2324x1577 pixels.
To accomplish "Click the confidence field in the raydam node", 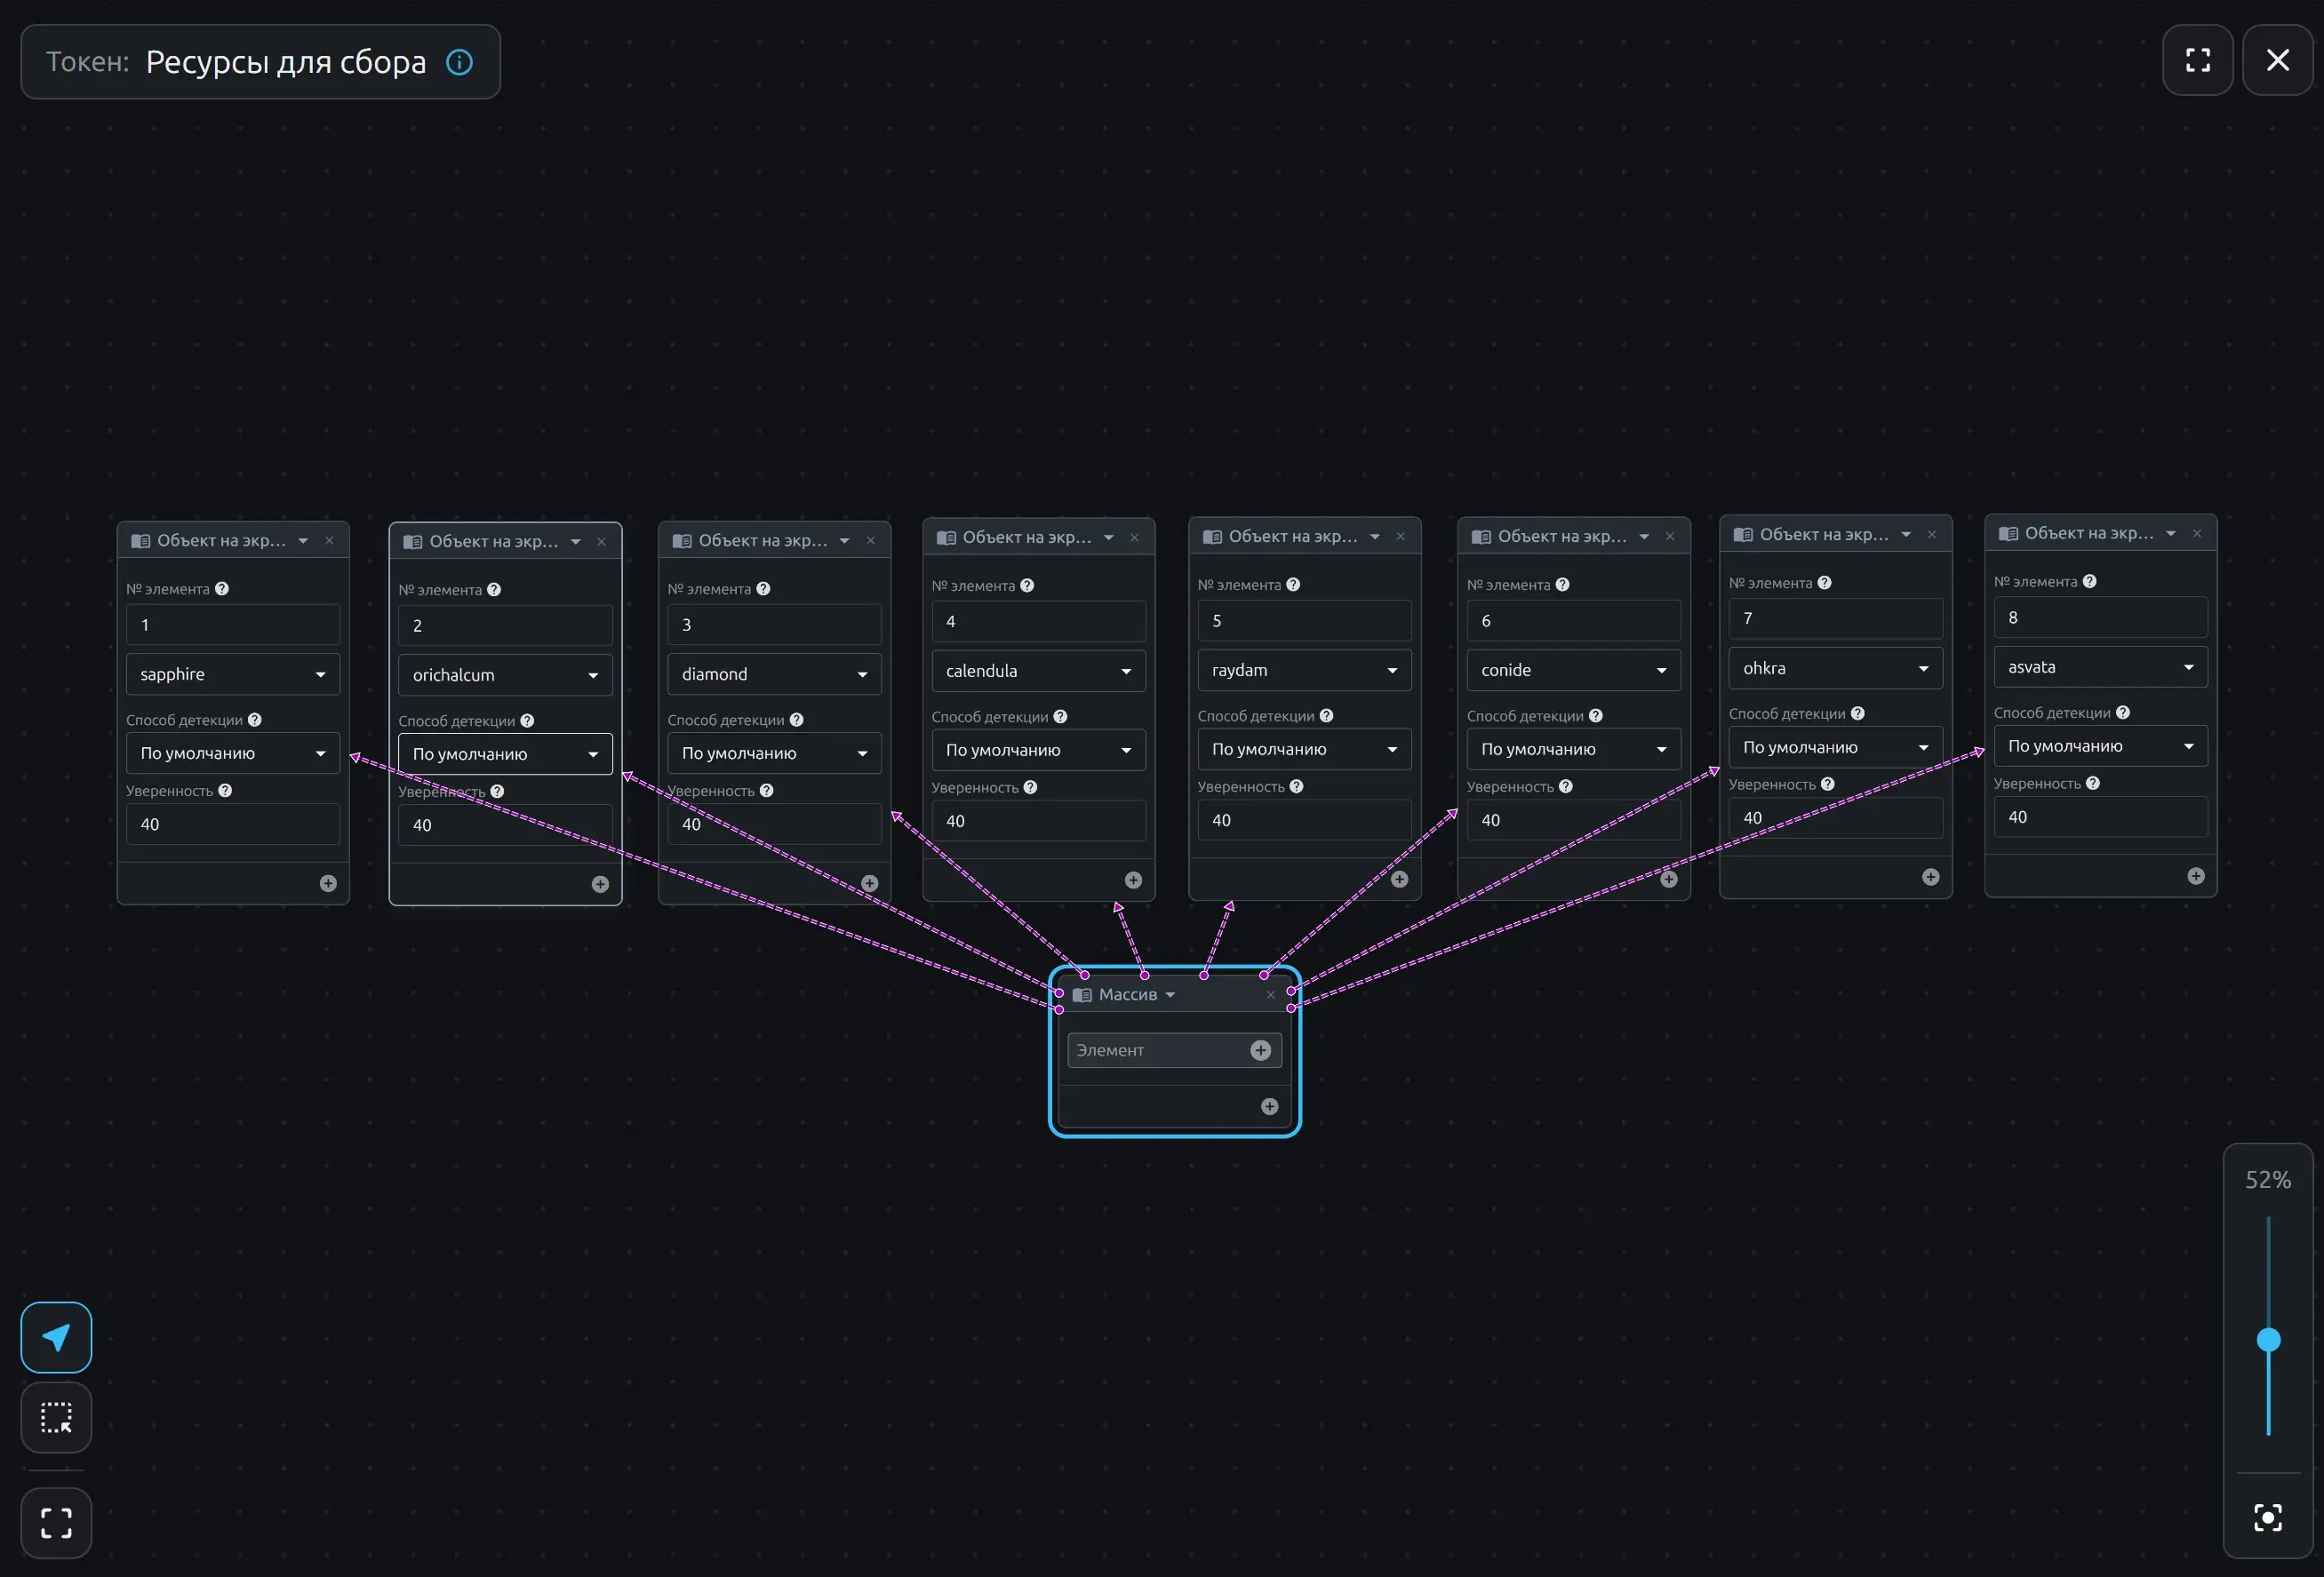I will (1304, 820).
